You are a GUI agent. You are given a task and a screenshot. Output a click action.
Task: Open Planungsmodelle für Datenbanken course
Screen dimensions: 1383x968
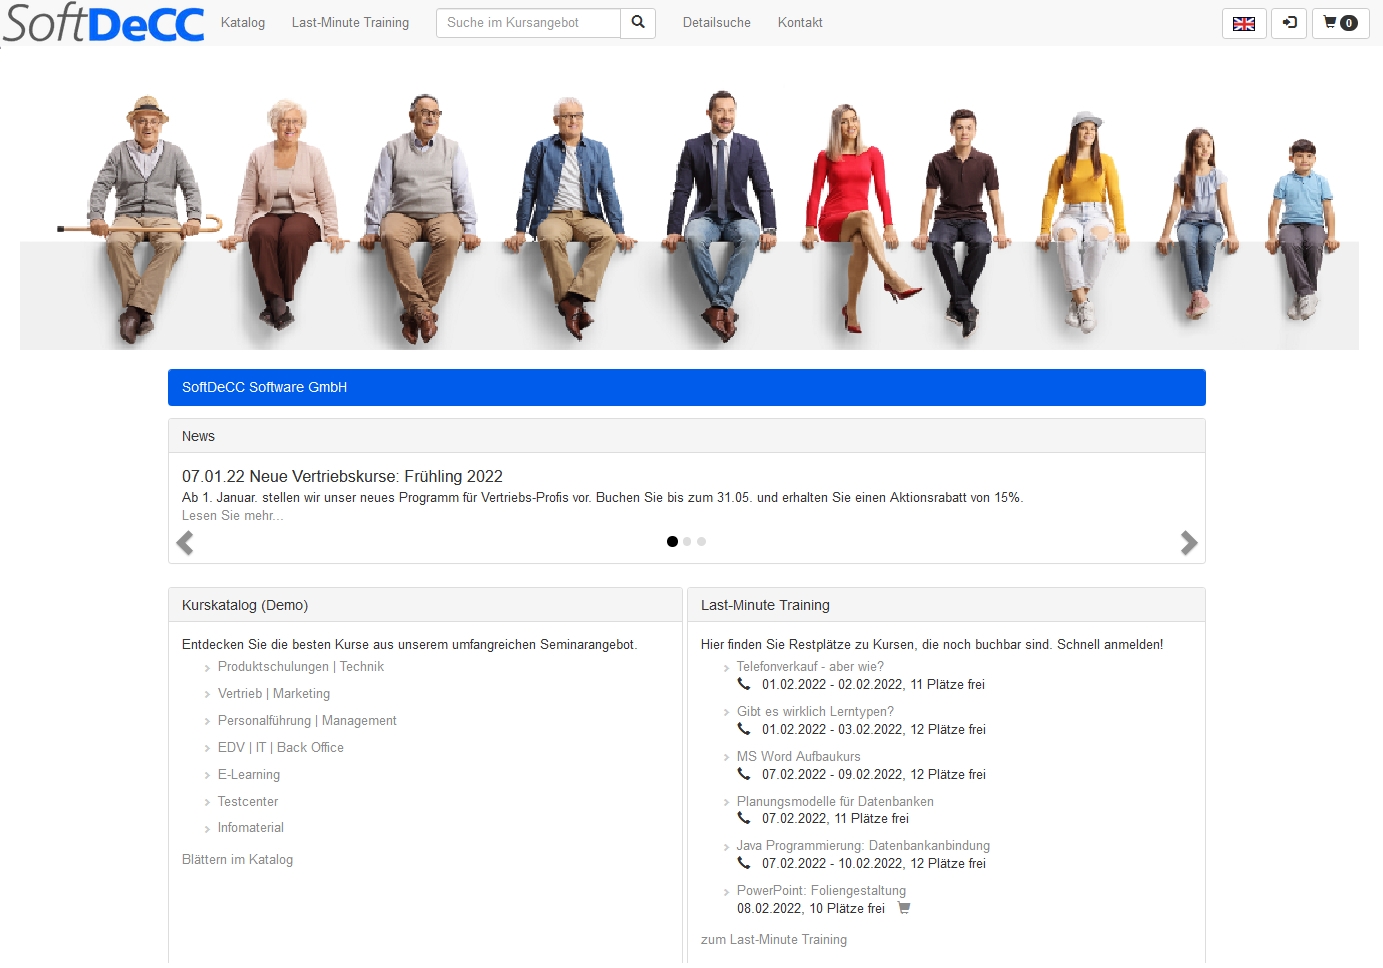point(835,802)
